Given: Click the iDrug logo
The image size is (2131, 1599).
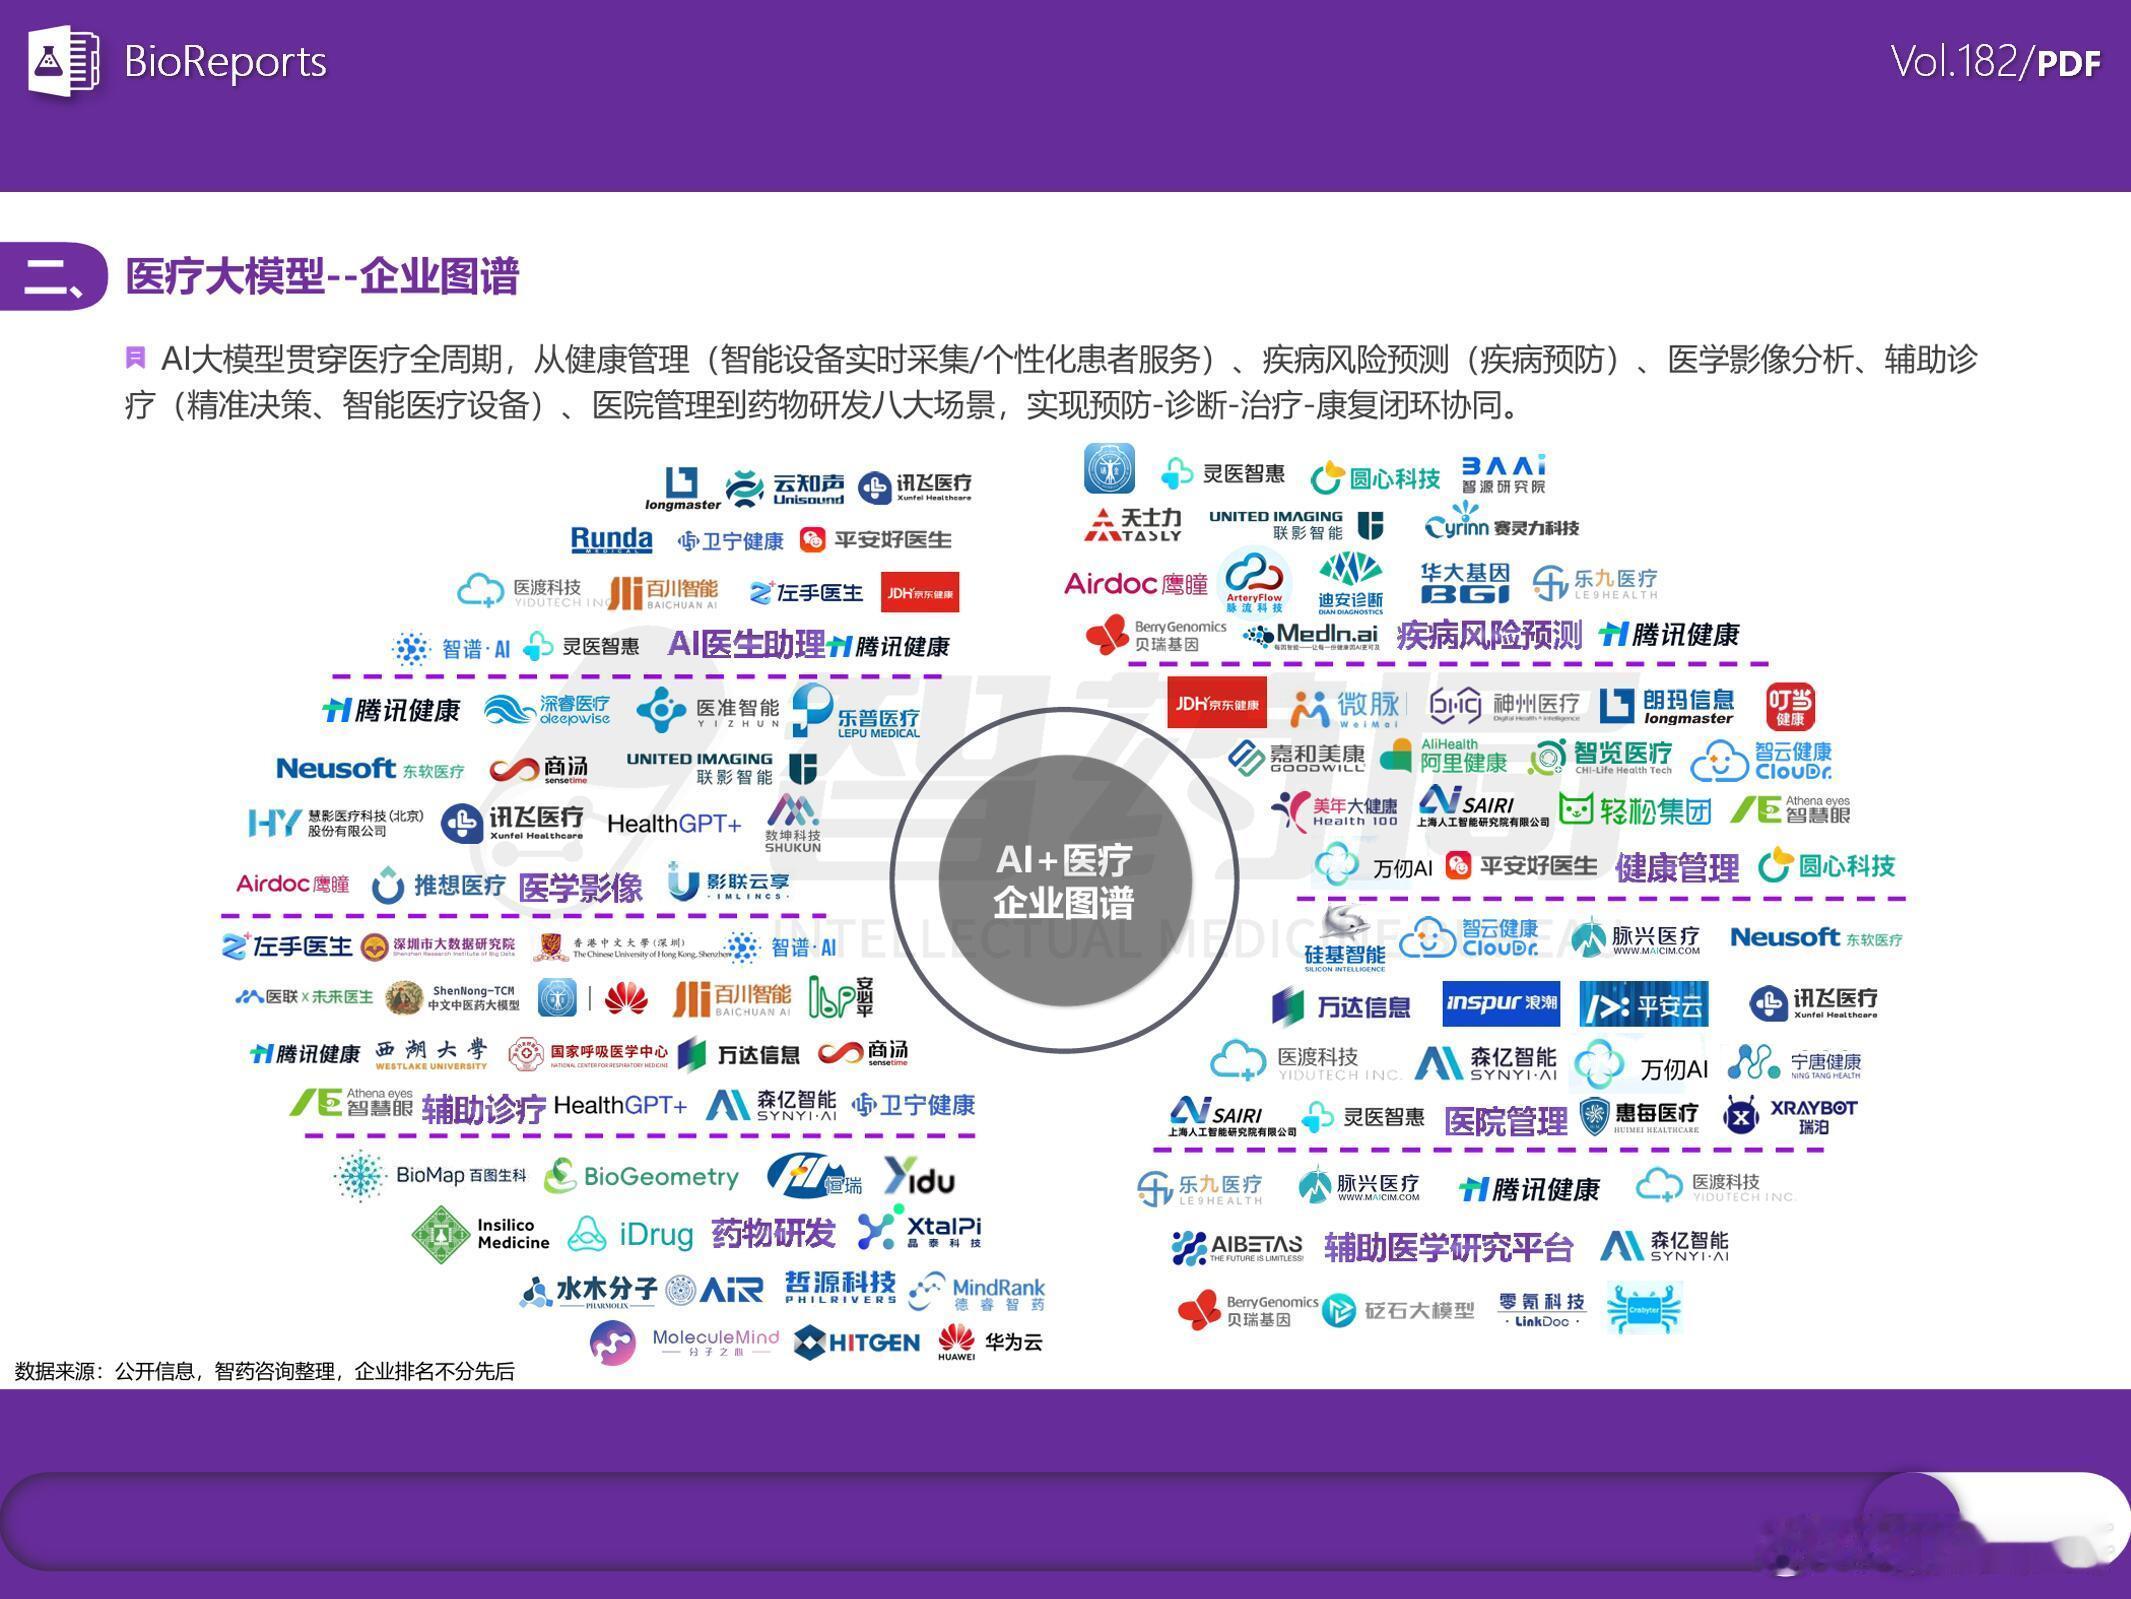Looking at the screenshot, I should 630,1234.
